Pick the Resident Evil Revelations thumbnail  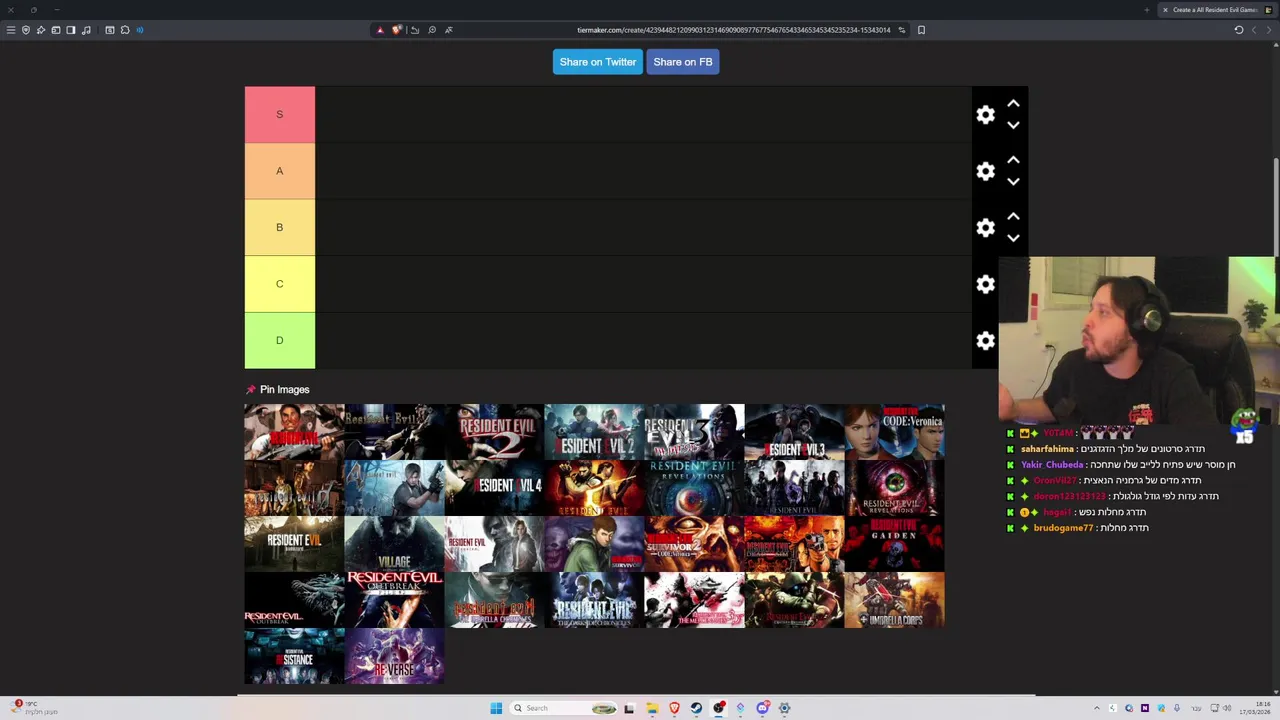pyautogui.click(x=694, y=488)
